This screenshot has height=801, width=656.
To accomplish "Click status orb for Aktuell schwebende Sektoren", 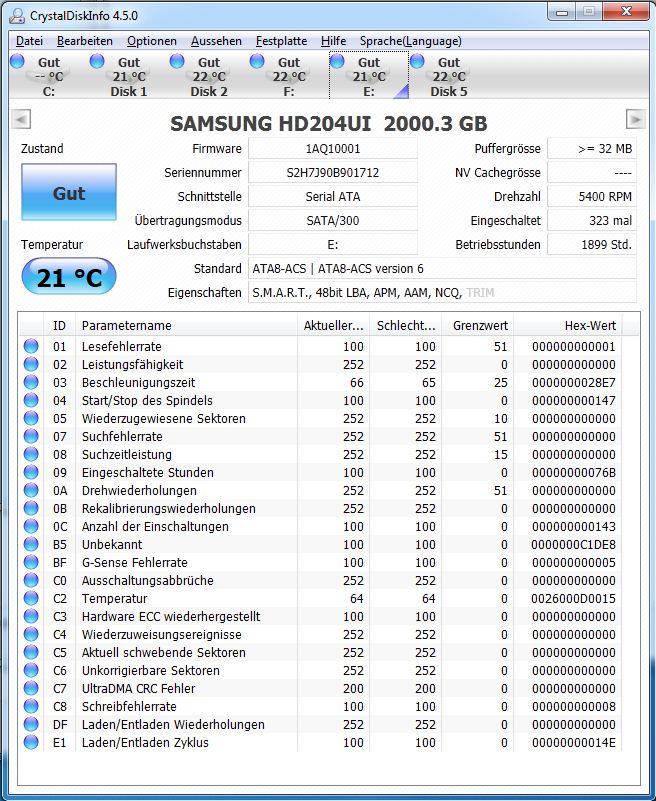I will (x=31, y=651).
